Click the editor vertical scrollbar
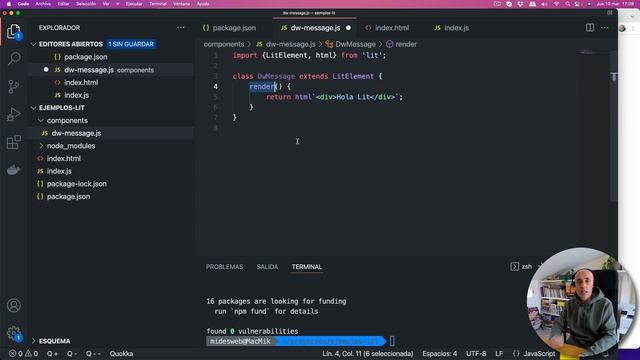The image size is (640, 360). coord(614,127)
